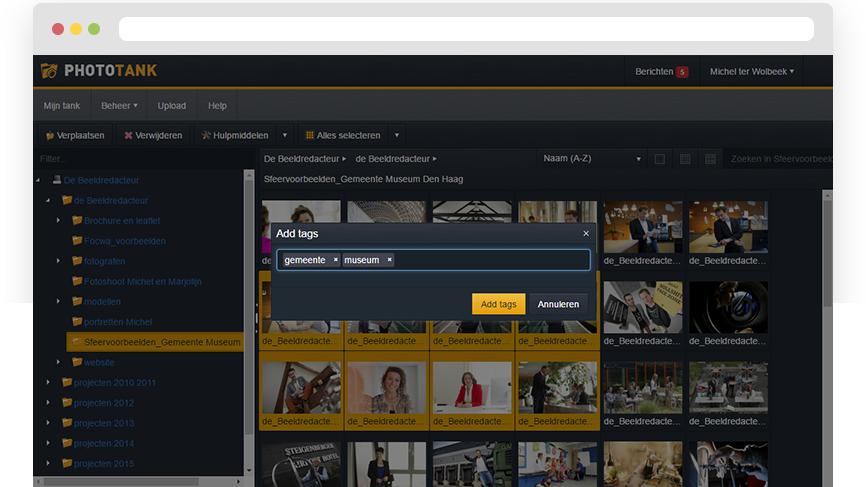Remove the 'gemeente' tag with its x

(335, 260)
